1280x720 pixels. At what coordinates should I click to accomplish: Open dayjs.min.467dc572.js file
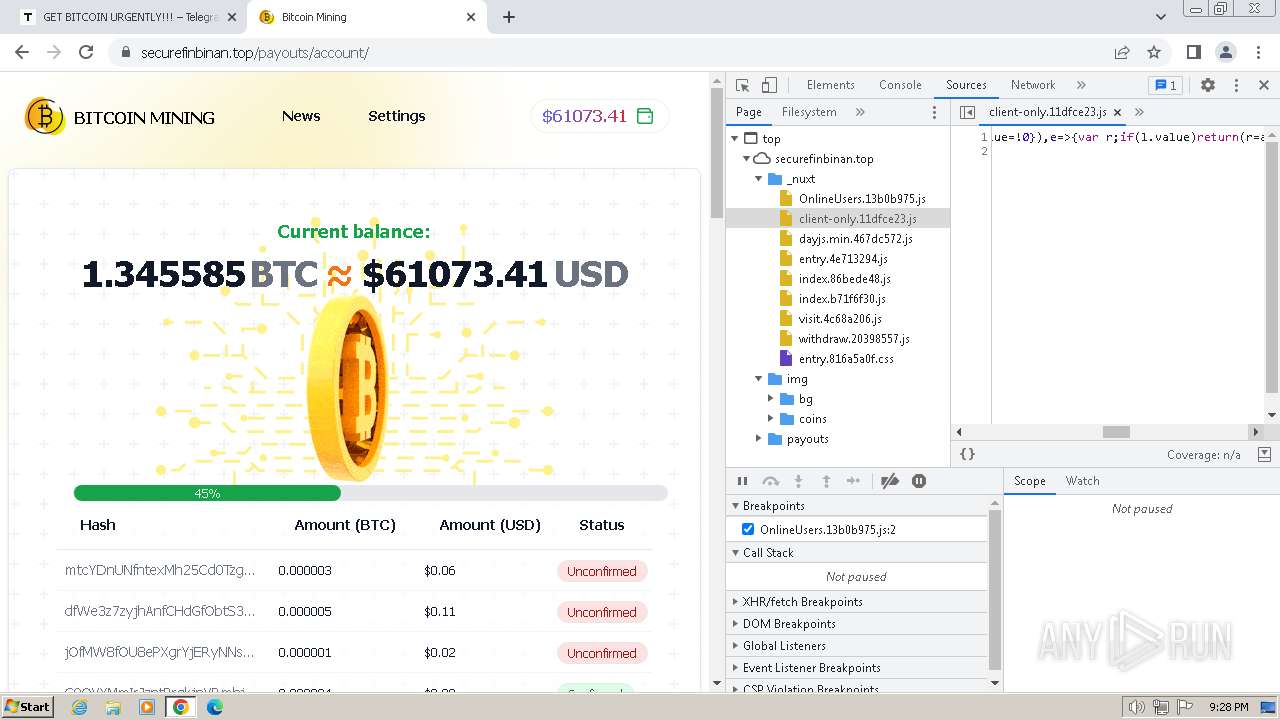point(855,238)
